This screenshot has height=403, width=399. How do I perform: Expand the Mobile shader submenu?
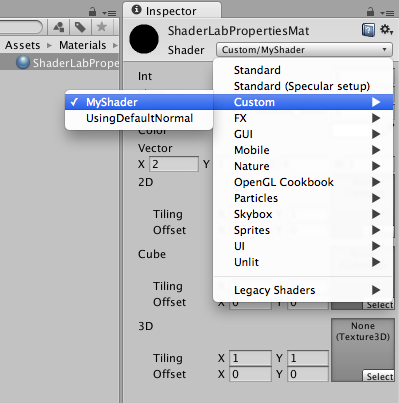pyautogui.click(x=303, y=150)
